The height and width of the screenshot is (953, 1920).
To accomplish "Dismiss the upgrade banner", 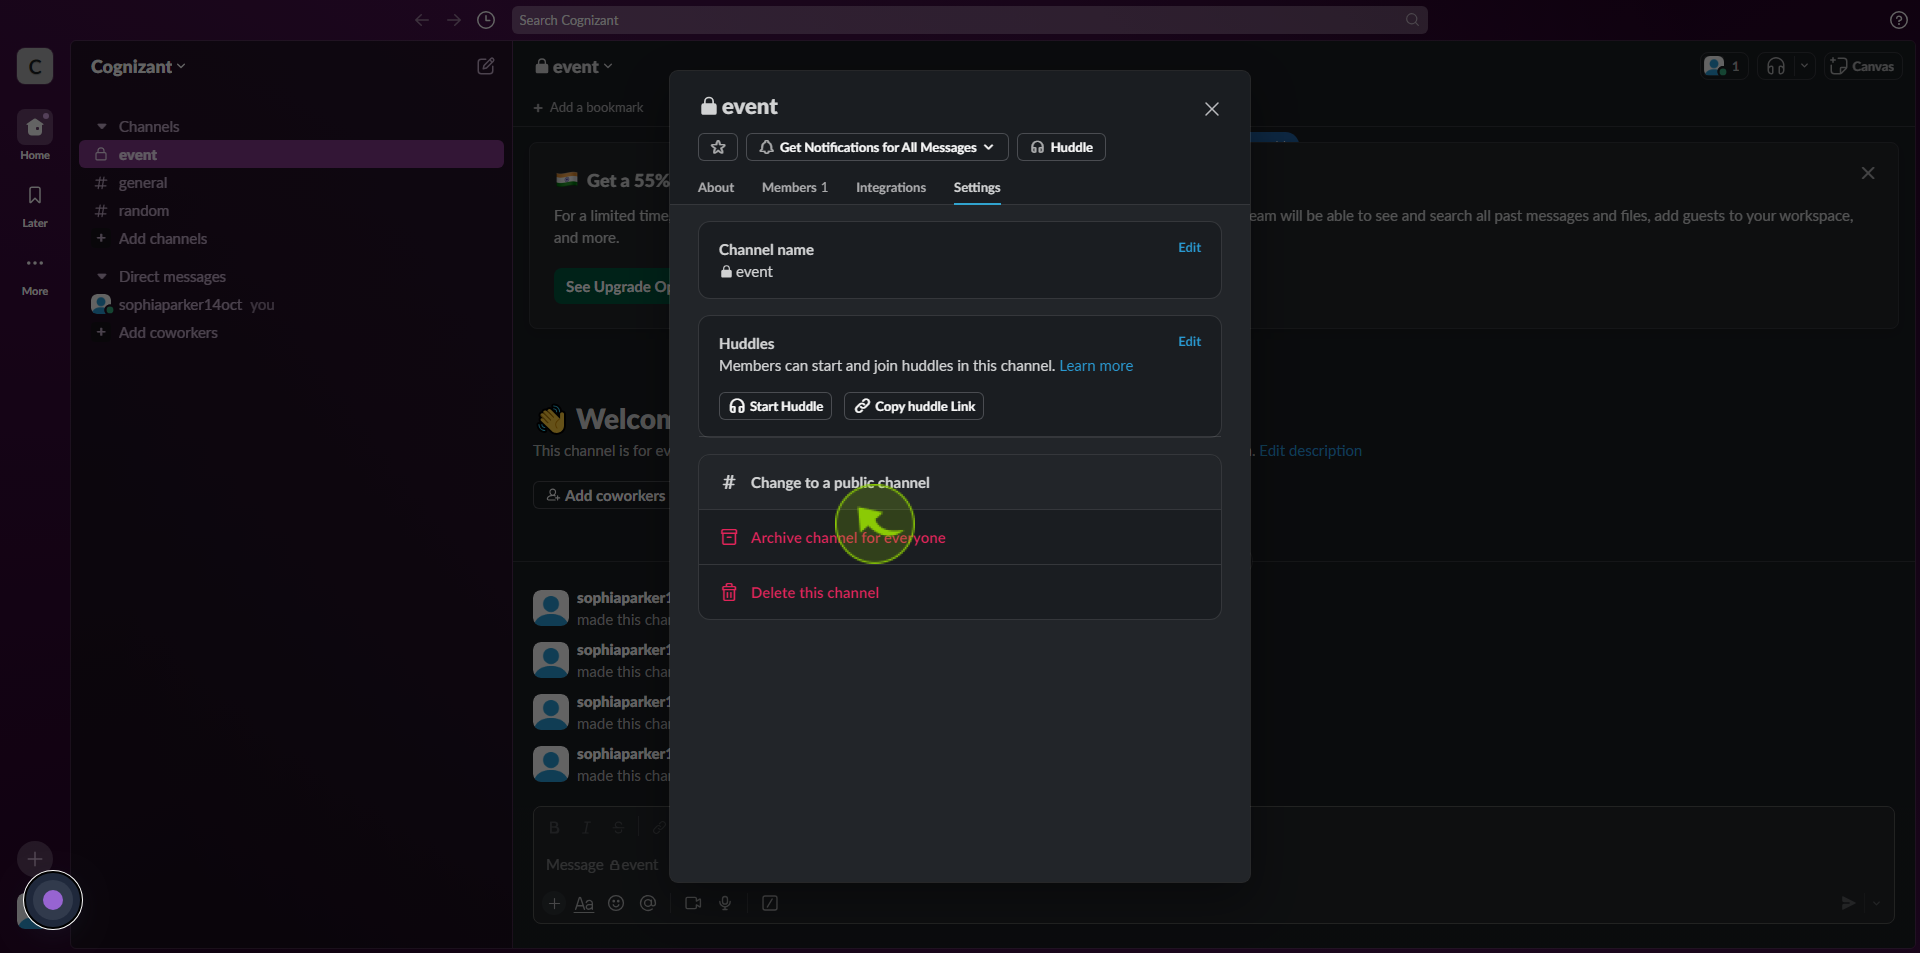I will pyautogui.click(x=1868, y=173).
